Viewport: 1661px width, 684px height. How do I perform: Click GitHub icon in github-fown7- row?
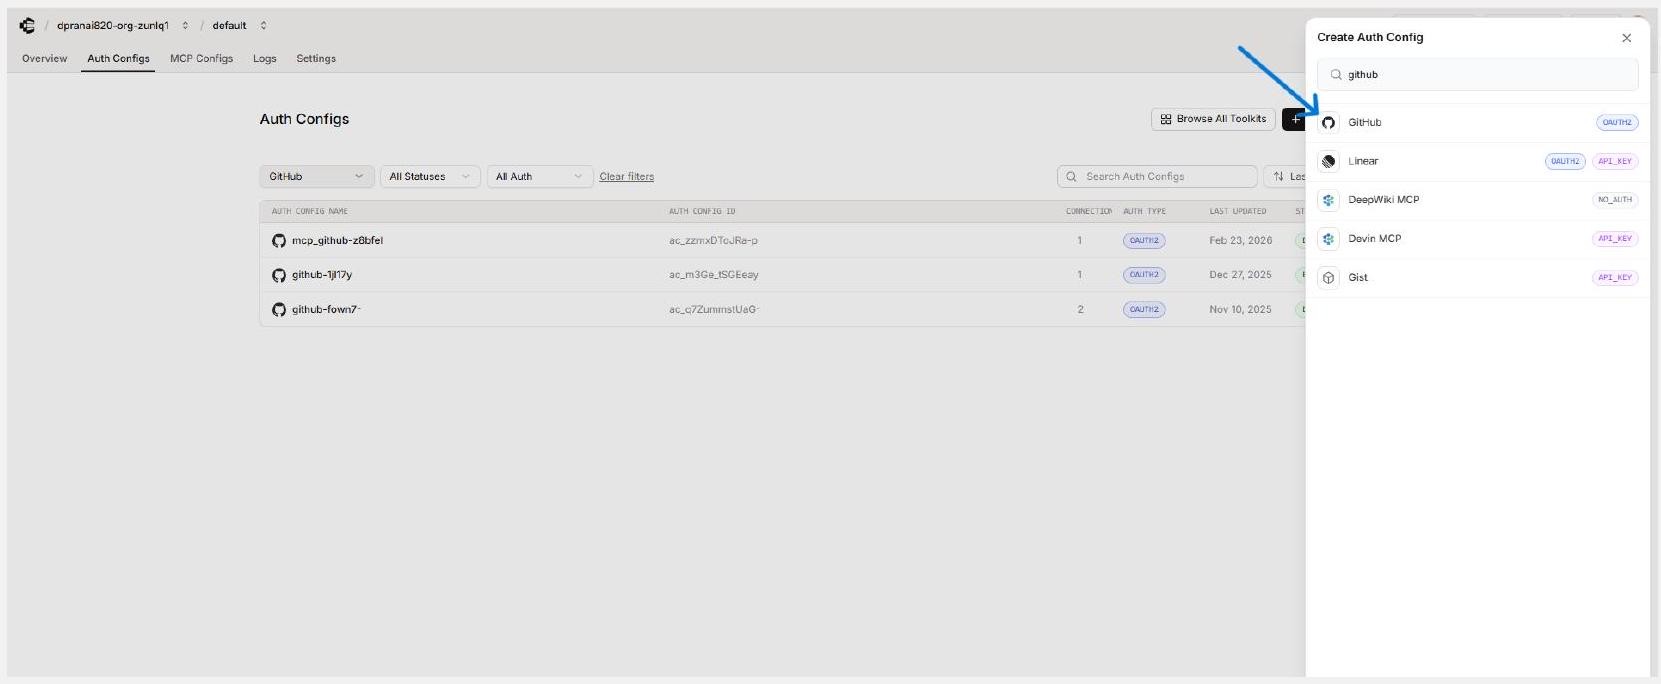point(279,310)
